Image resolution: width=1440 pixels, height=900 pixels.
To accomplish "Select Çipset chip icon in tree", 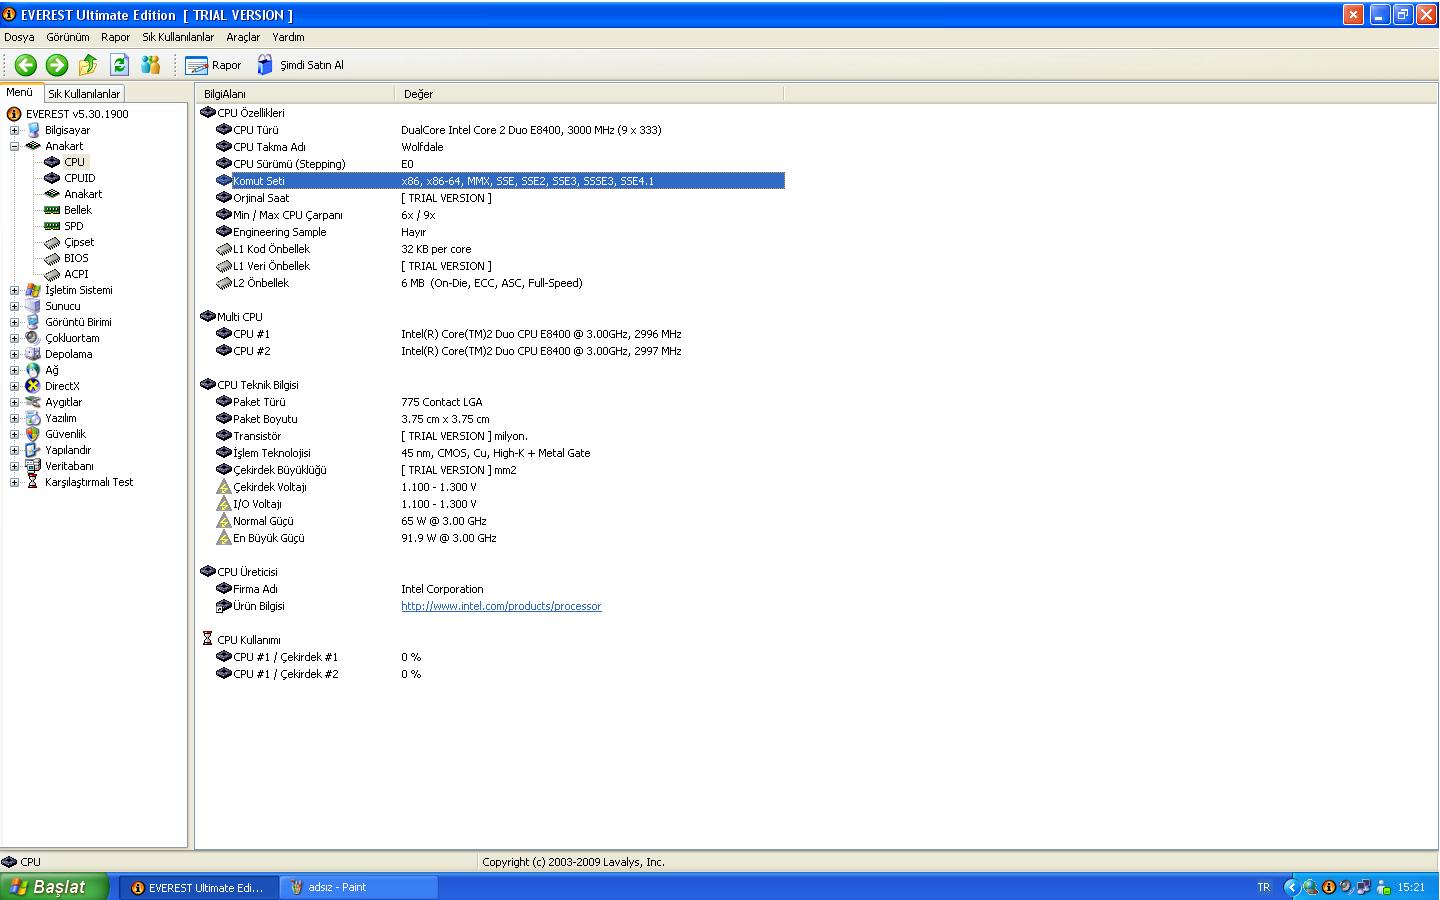I will coord(52,242).
